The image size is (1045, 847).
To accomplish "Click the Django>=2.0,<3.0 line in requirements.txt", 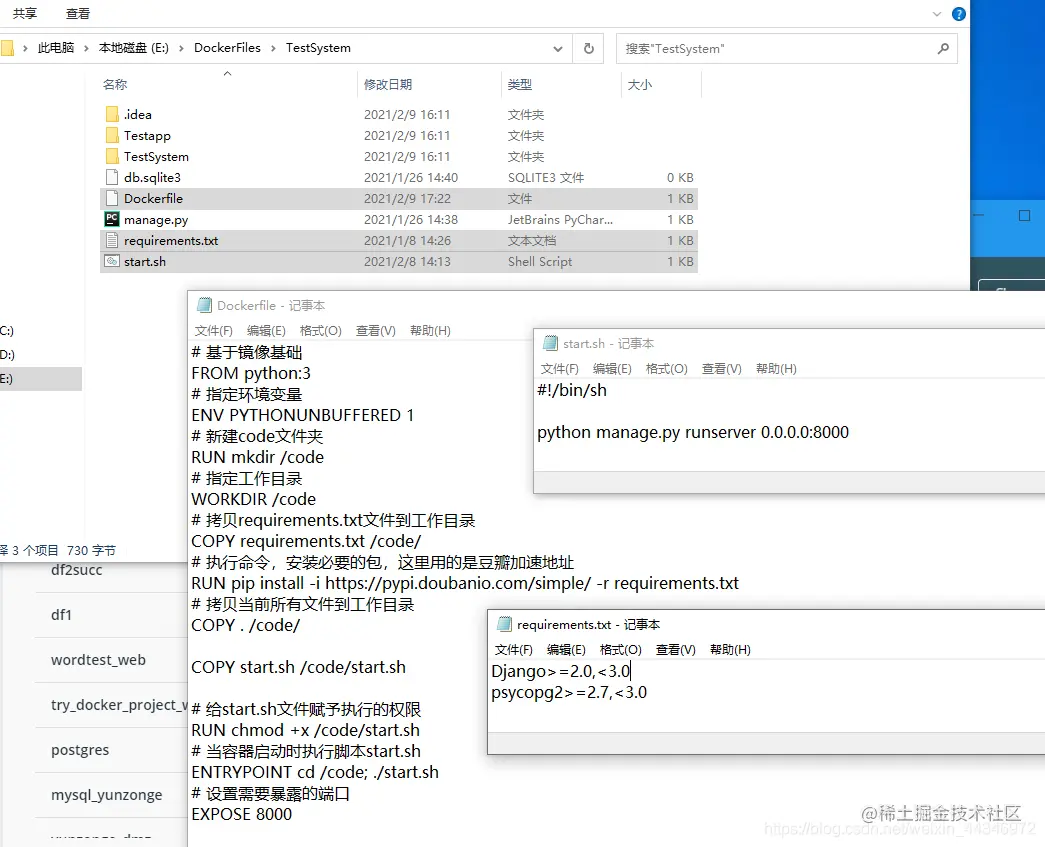I will pos(560,672).
